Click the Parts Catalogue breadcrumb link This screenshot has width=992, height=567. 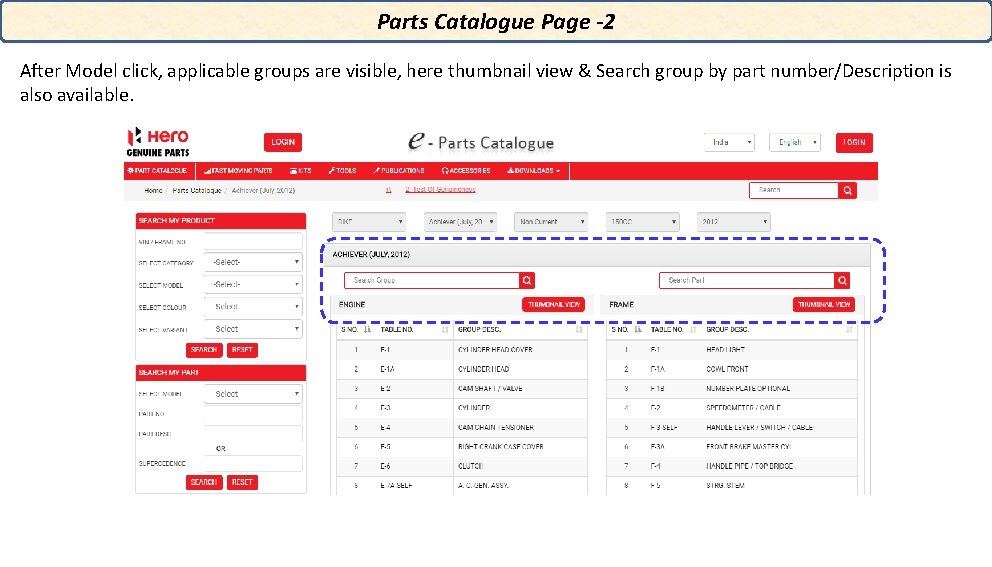click(197, 190)
